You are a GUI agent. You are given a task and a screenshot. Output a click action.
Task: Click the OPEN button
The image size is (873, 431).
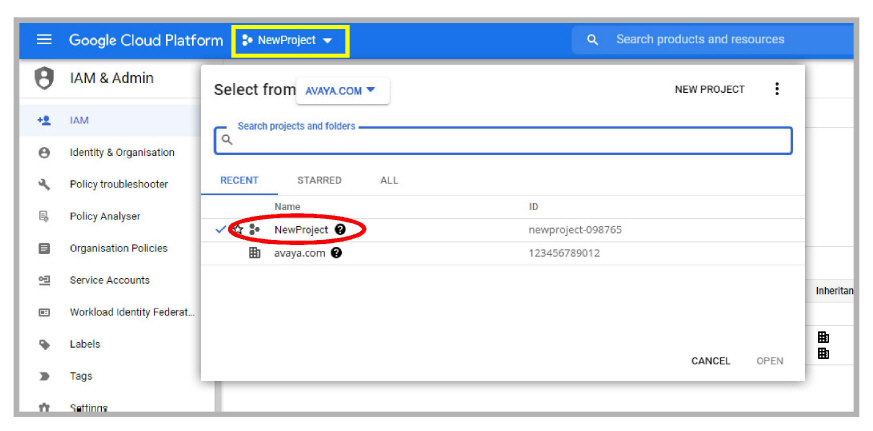coord(769,361)
